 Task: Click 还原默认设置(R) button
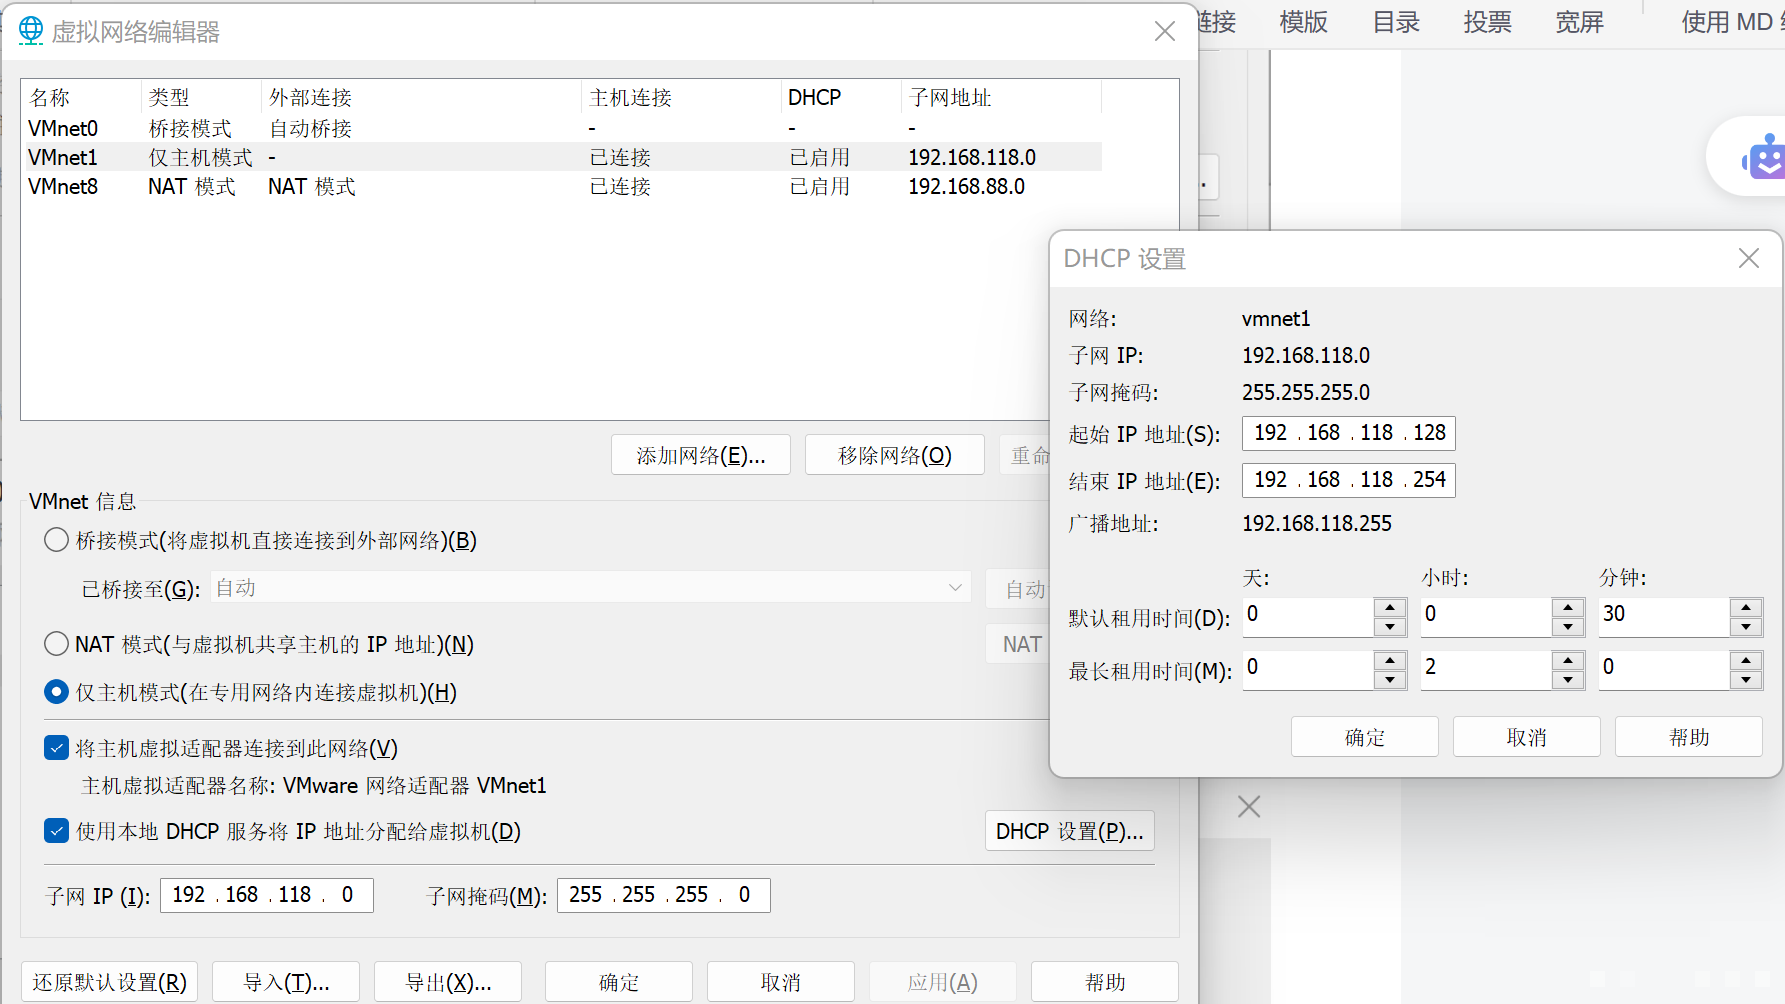[110, 982]
